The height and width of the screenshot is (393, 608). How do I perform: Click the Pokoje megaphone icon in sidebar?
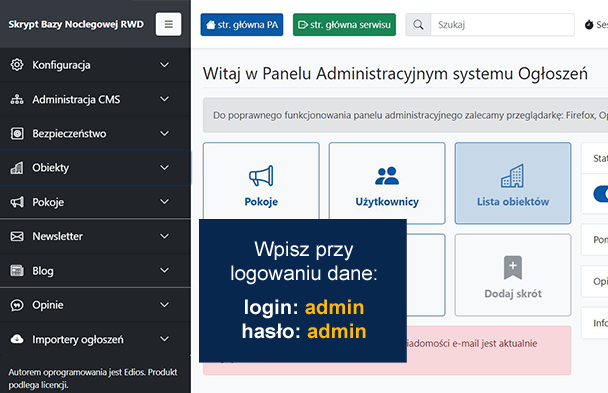click(17, 202)
